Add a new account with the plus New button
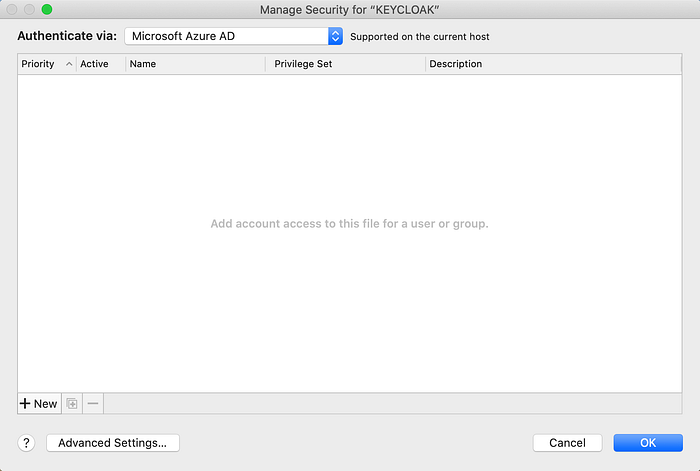The height and width of the screenshot is (471, 700). [x=39, y=404]
